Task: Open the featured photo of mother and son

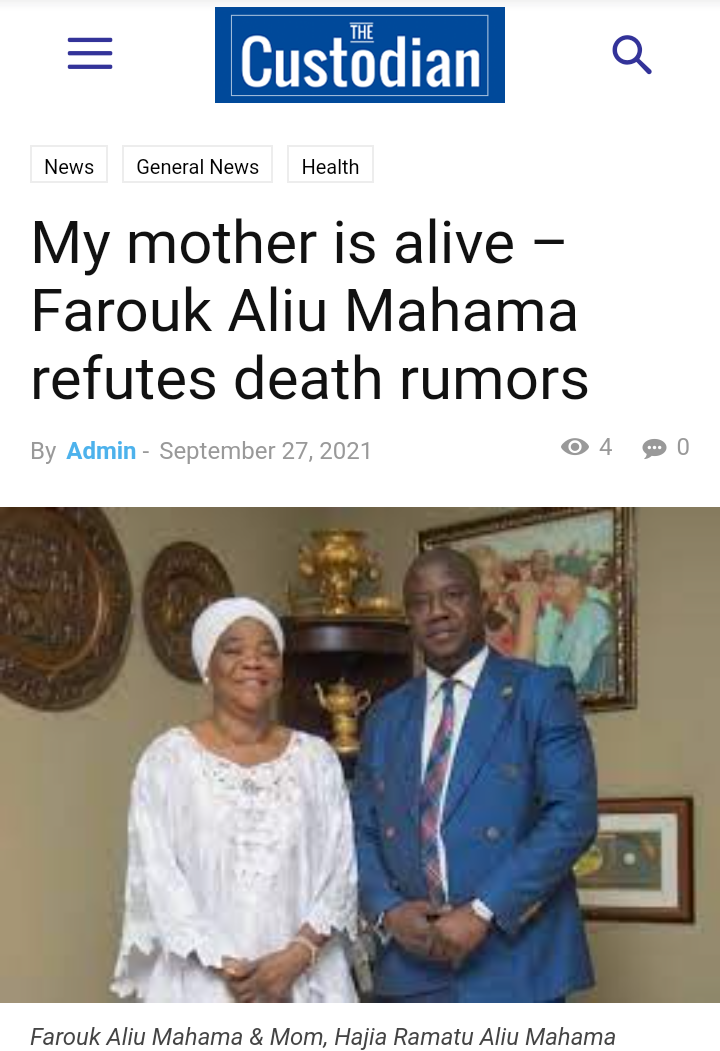Action: click(360, 755)
